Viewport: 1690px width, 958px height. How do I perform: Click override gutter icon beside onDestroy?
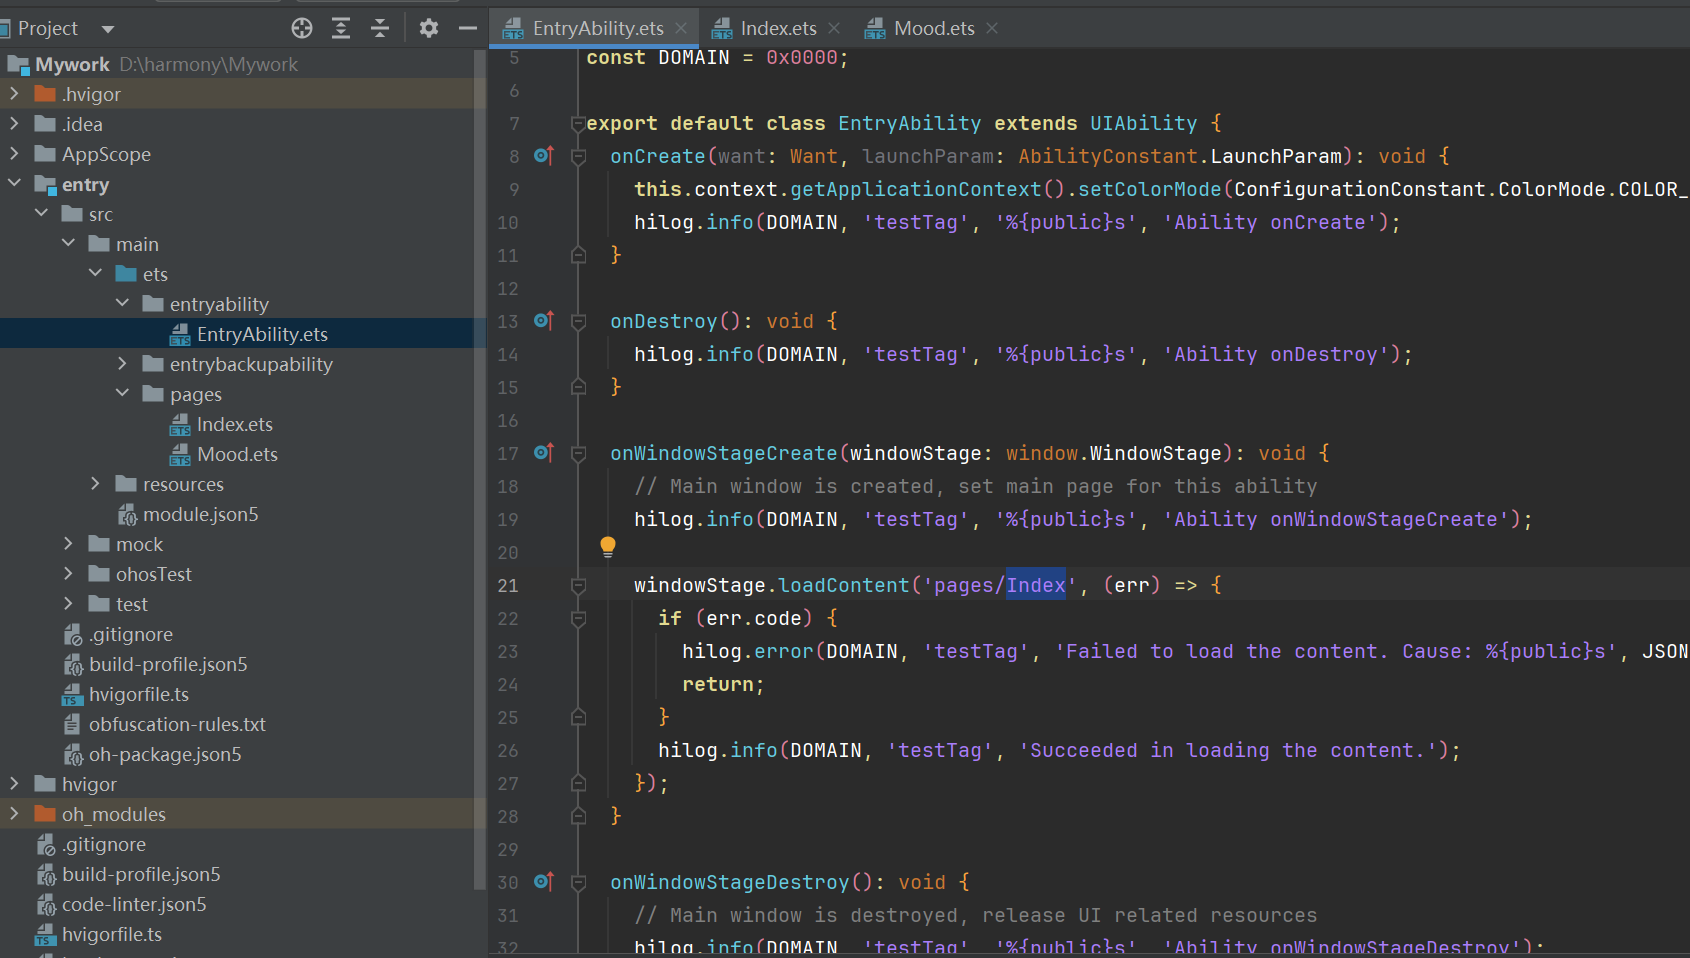[544, 320]
